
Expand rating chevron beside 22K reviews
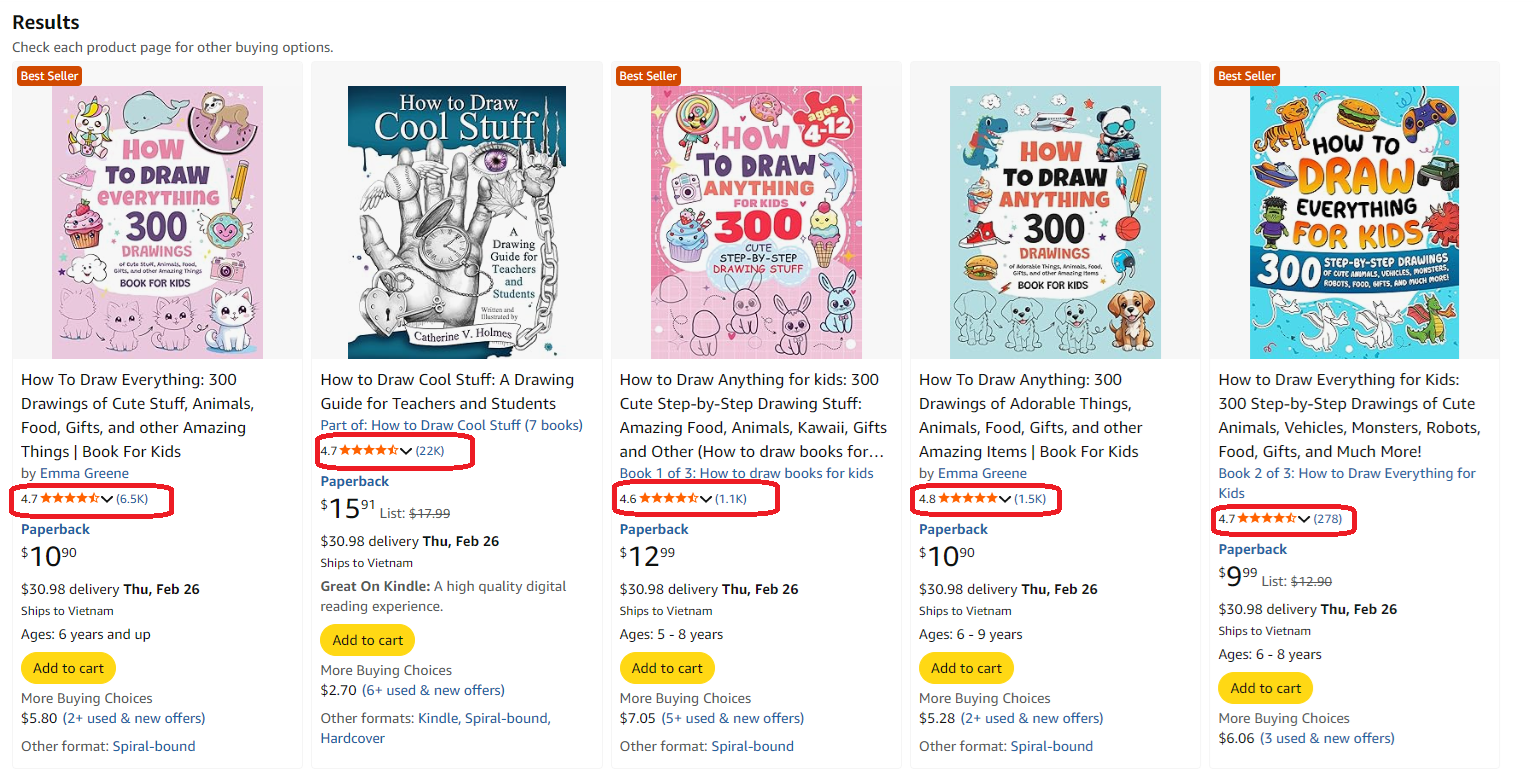(406, 452)
